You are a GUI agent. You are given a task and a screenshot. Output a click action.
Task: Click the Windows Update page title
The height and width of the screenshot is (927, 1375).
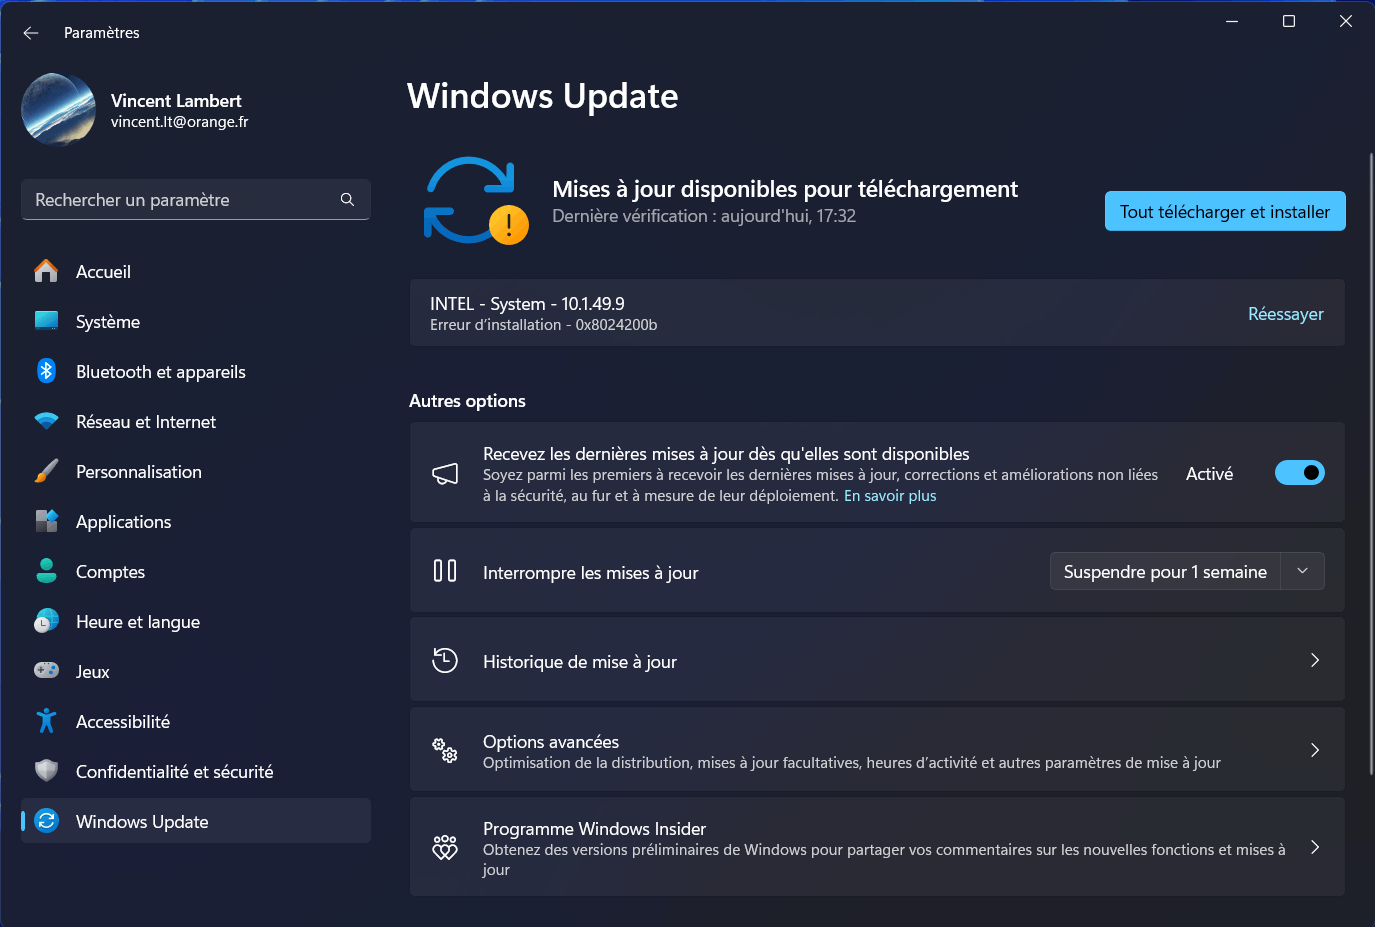click(x=543, y=96)
